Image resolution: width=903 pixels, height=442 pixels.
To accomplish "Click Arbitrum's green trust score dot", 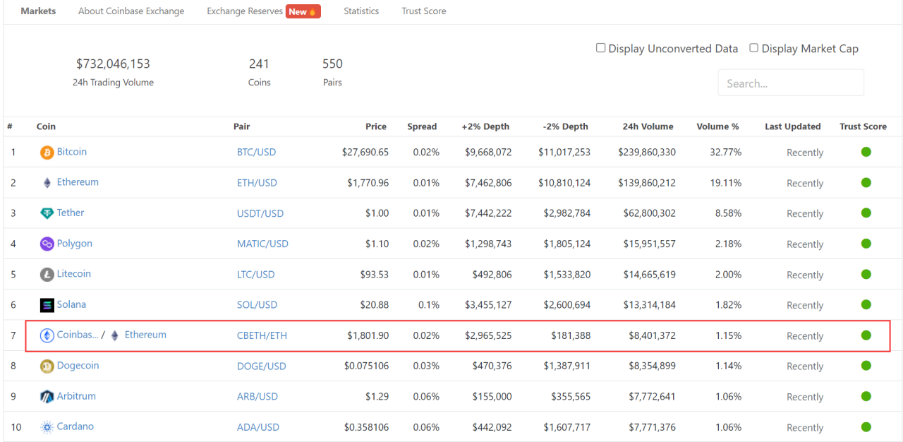I will pyautogui.click(x=866, y=396).
